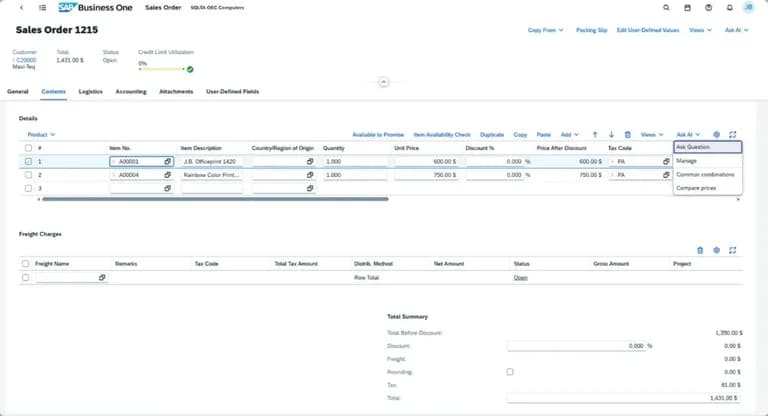
Task: Open item lookup in empty row 3
Action: click(x=168, y=188)
